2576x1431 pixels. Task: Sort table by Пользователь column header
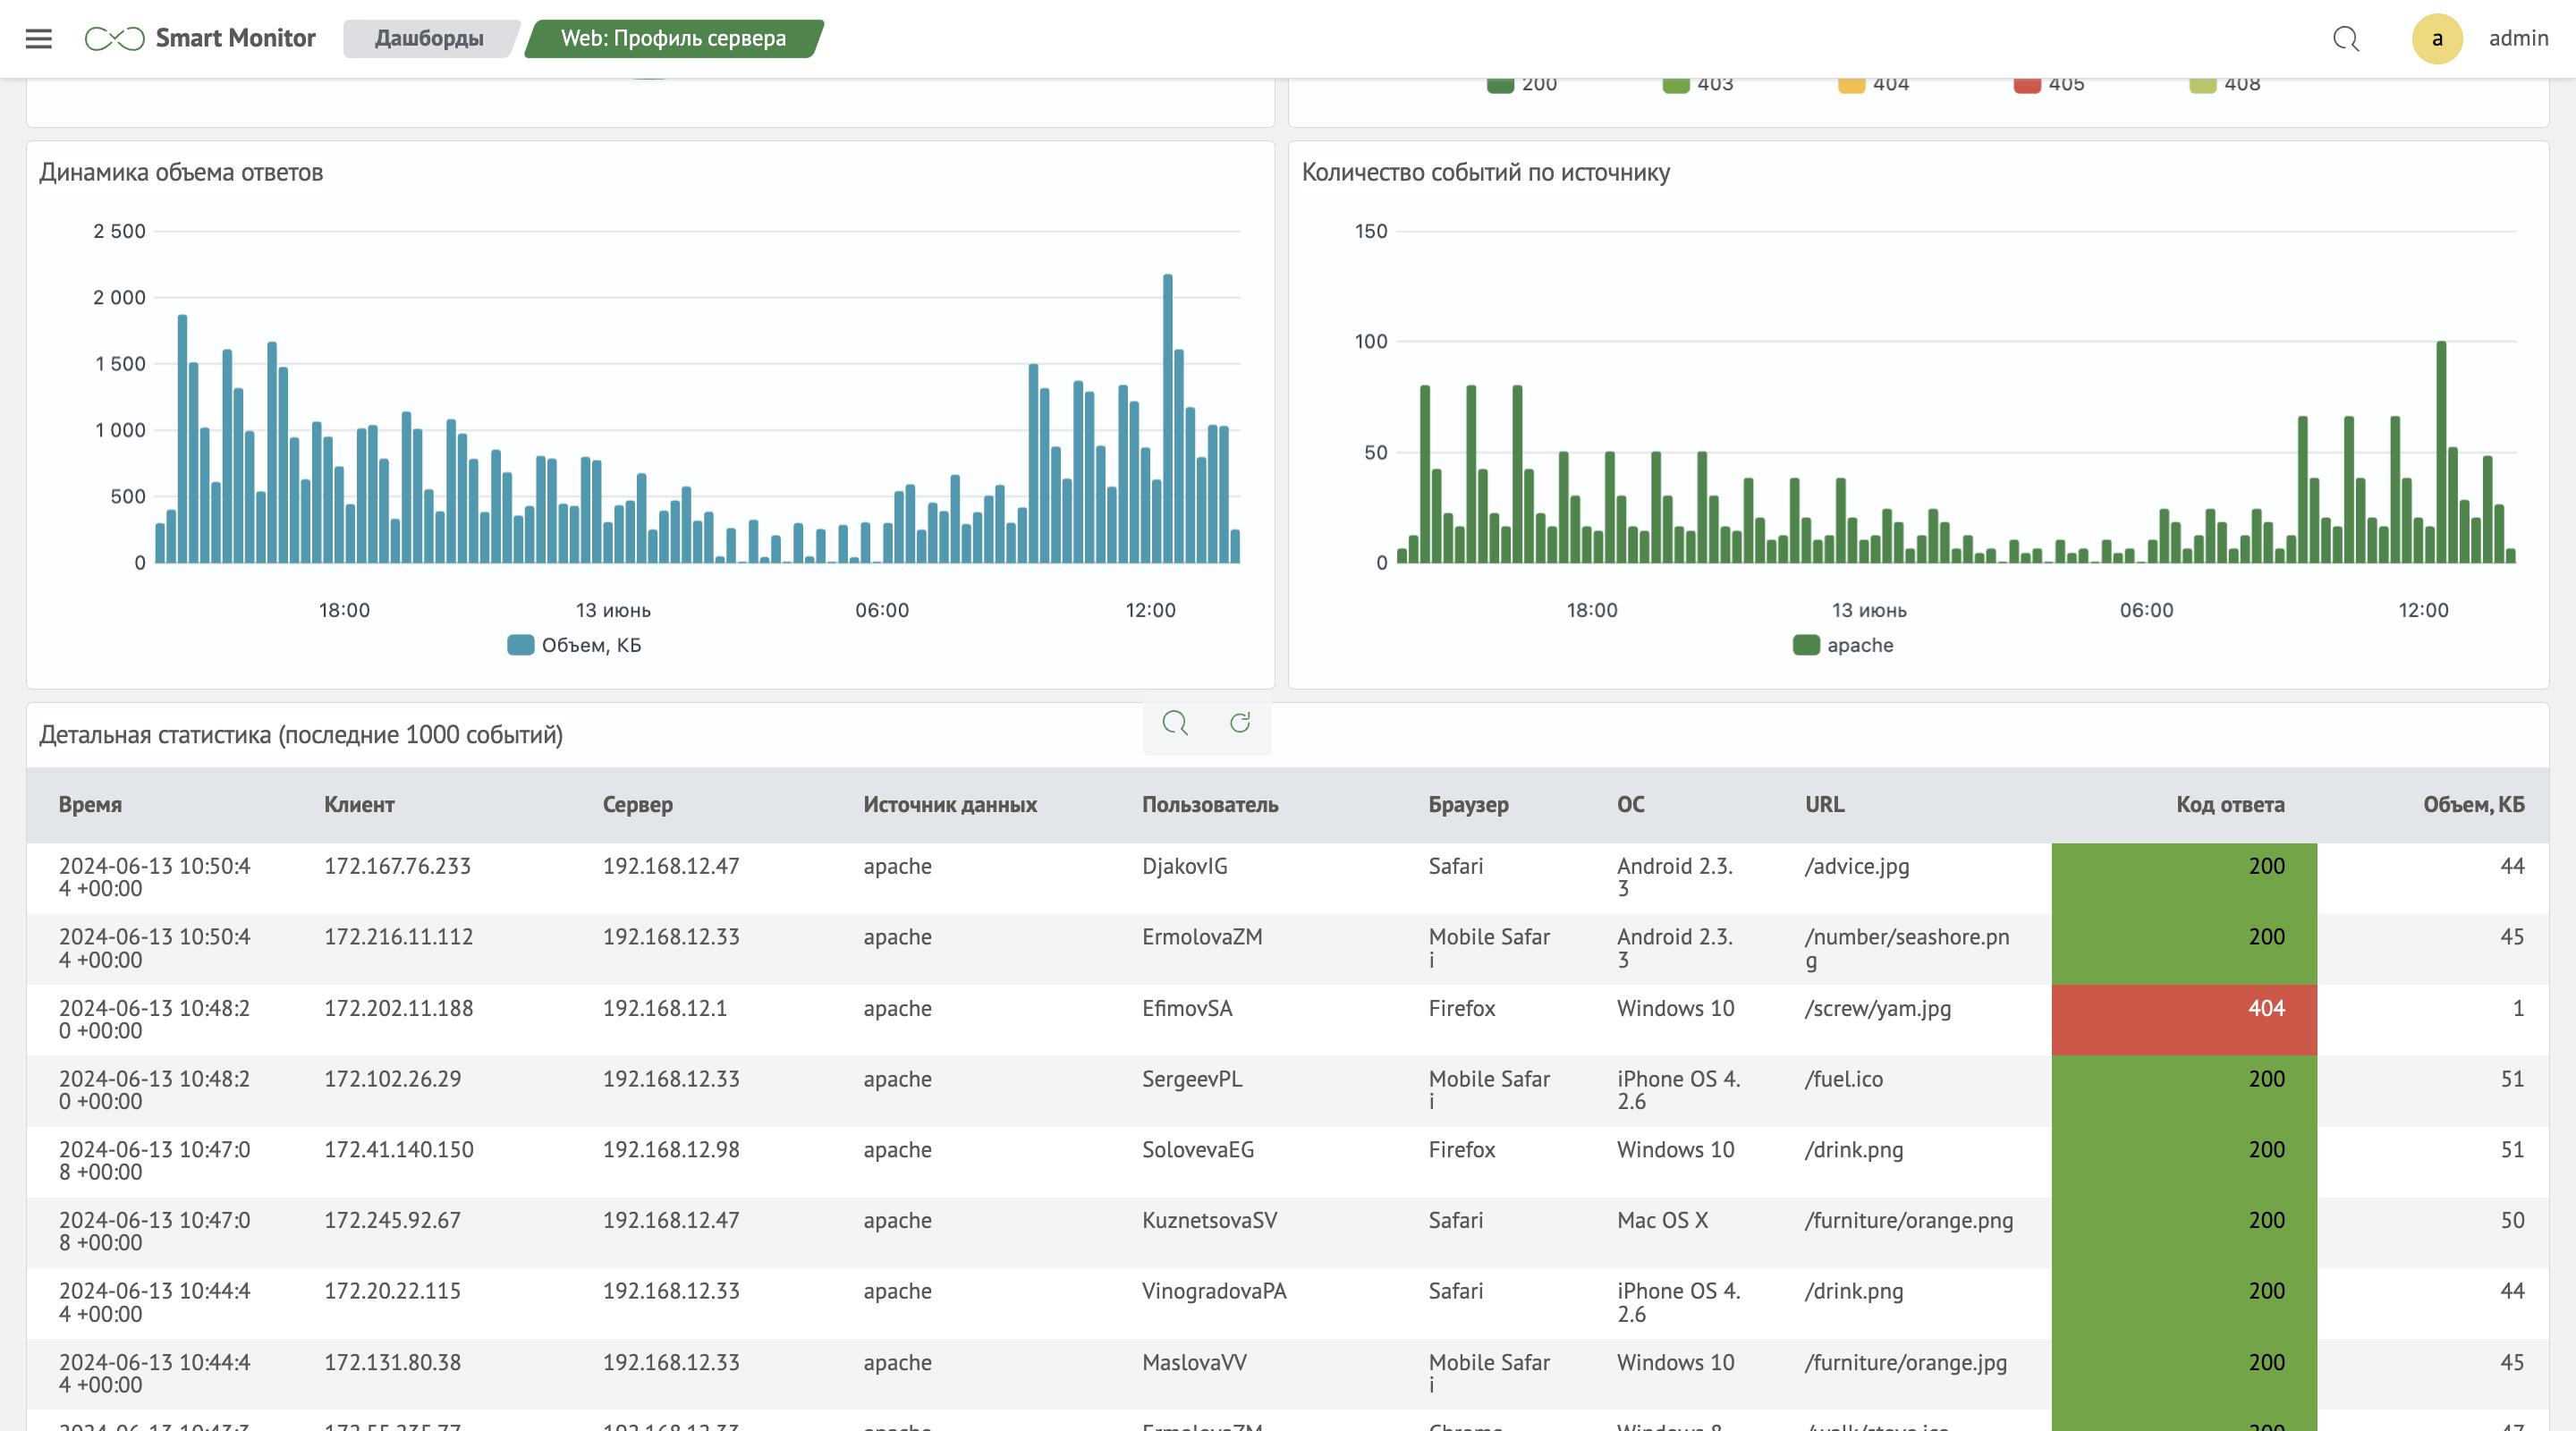[x=1210, y=804]
